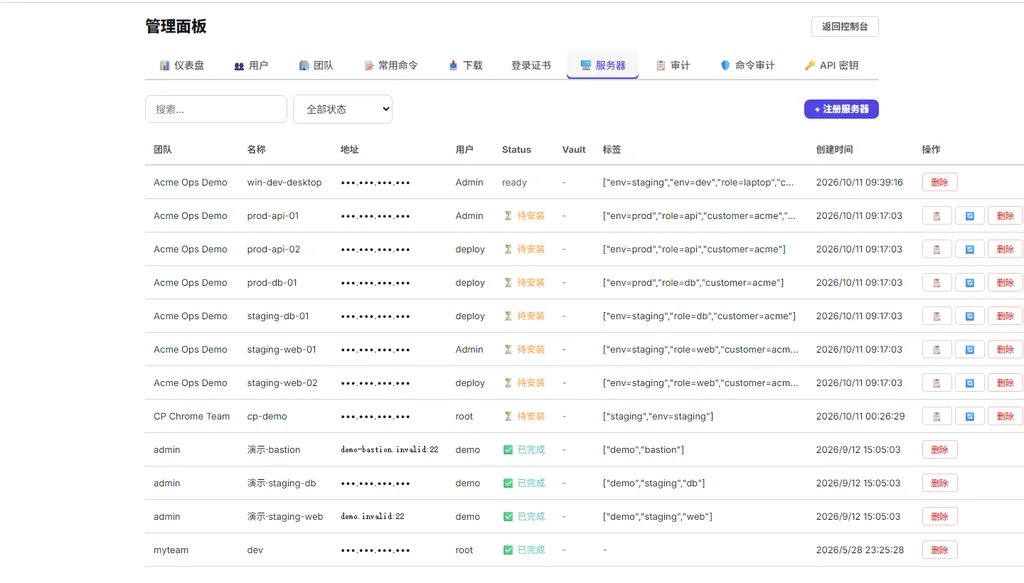Image resolution: width=1024 pixels, height=583 pixels.
Task: Open the 全部状态 status filter dropdown
Action: coord(343,109)
